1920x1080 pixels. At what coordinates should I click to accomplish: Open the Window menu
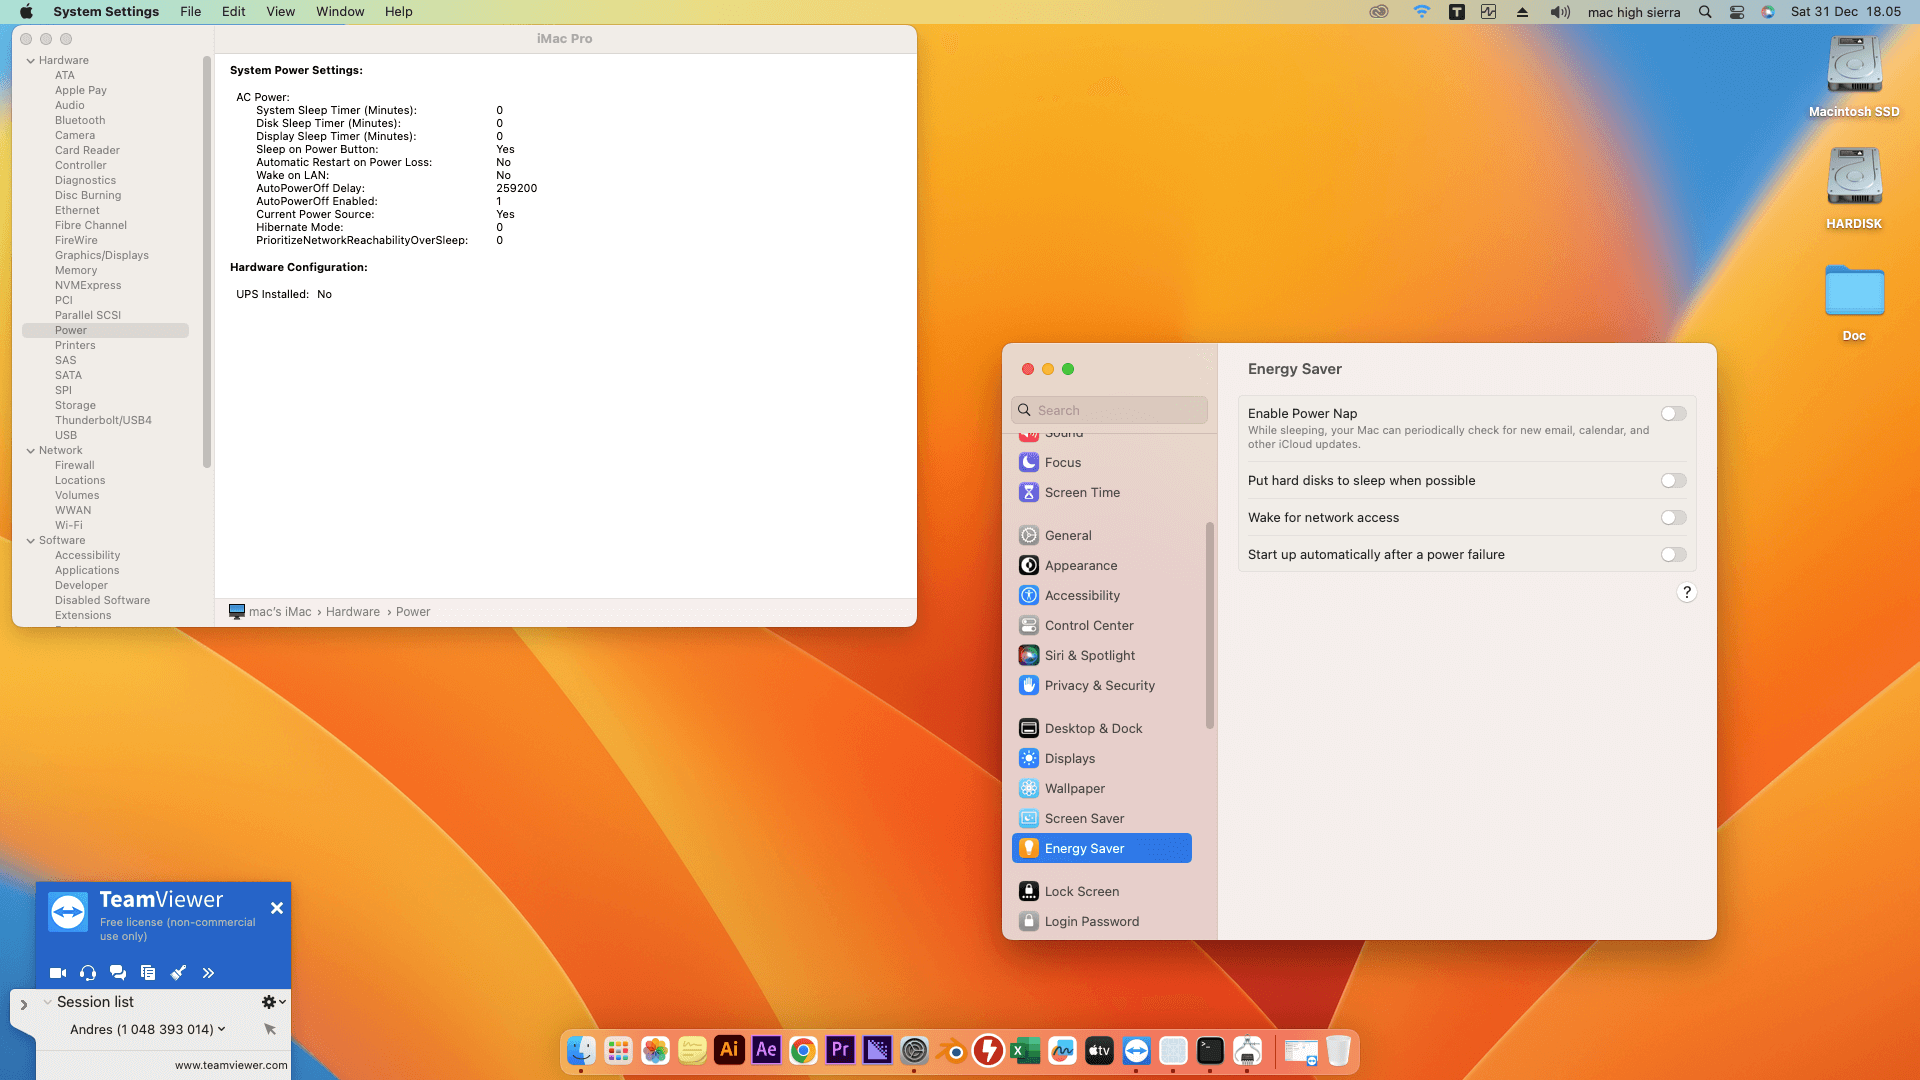click(340, 12)
